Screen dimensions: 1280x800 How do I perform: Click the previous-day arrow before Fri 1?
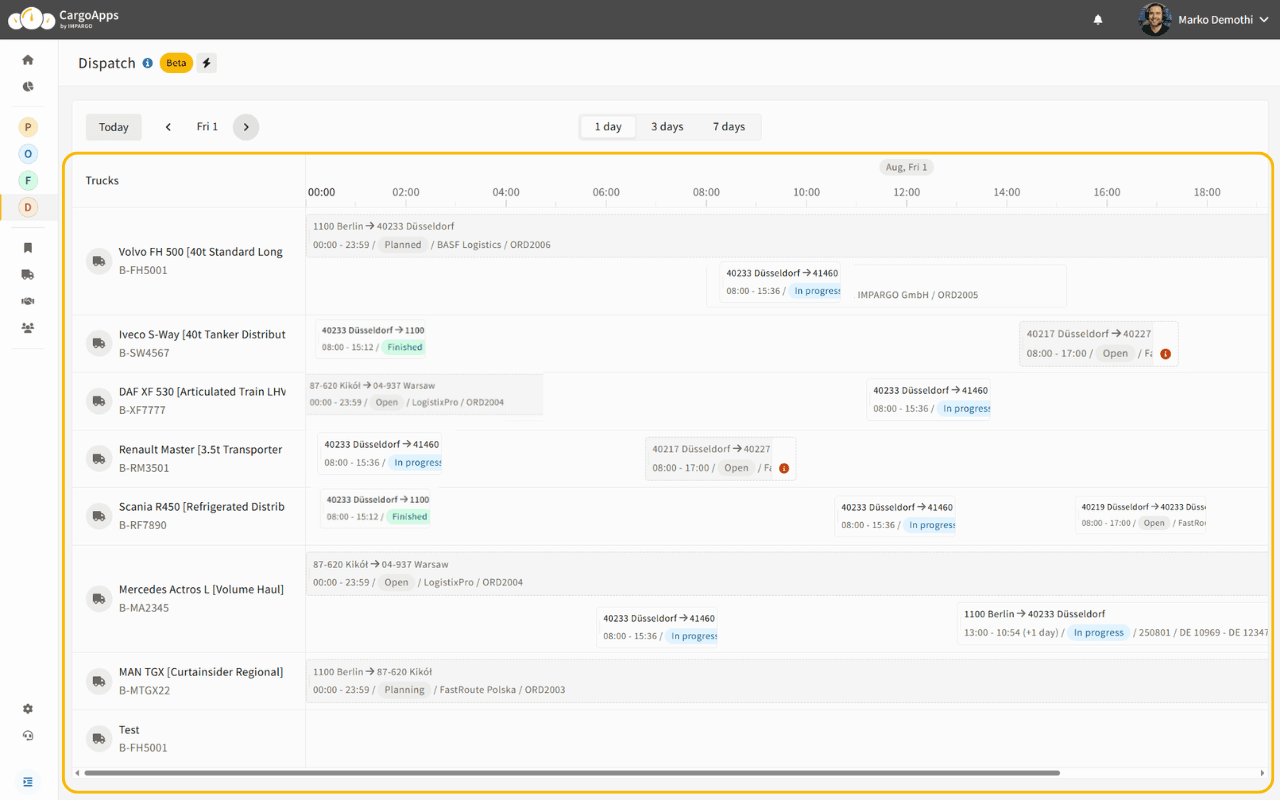(167, 127)
